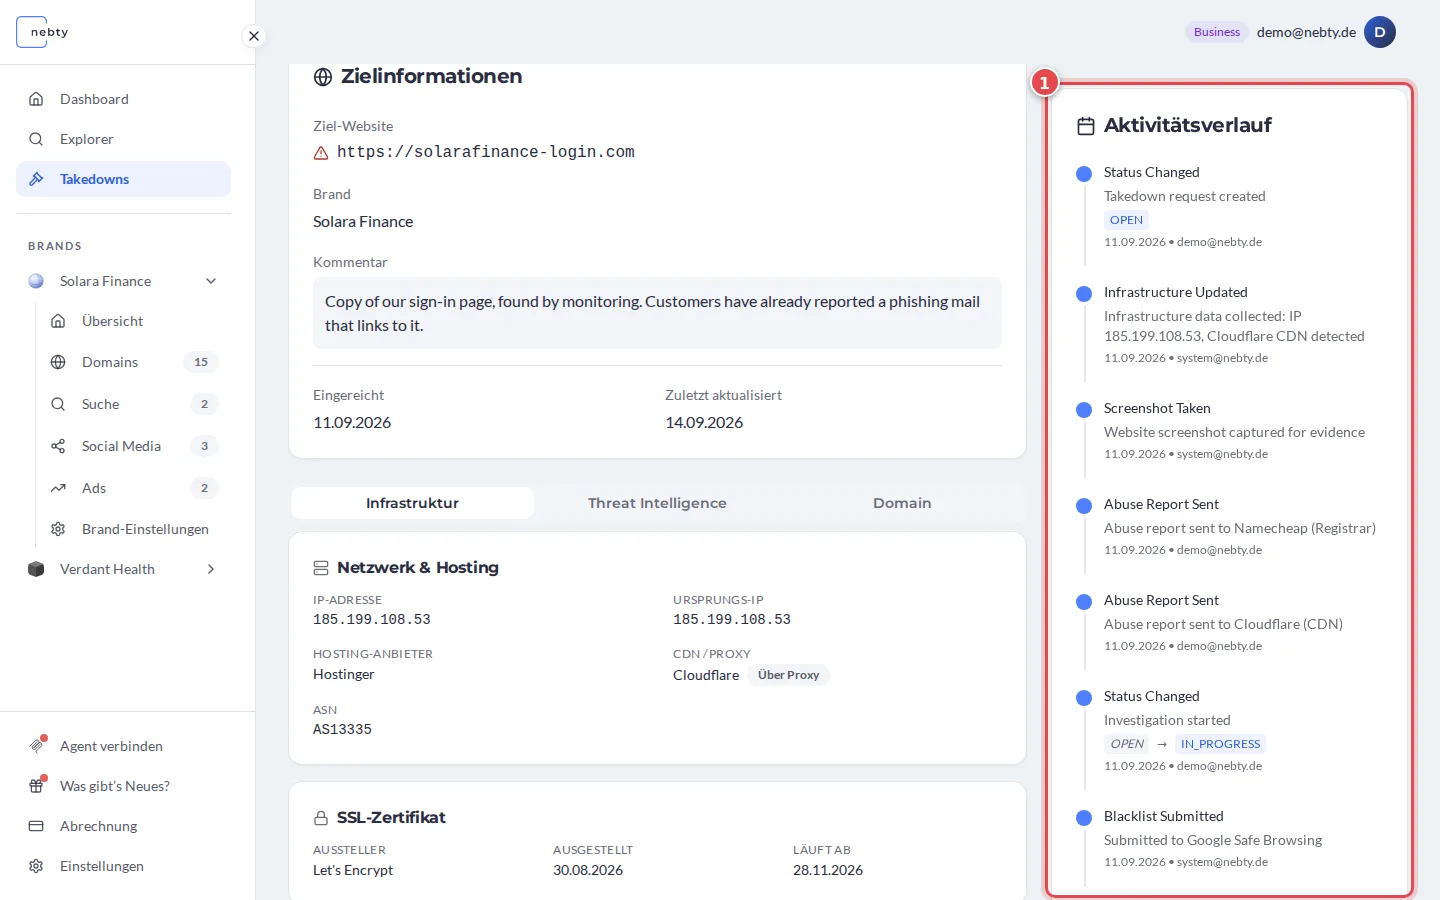The width and height of the screenshot is (1440, 900).
Task: Open the Social Media share icon
Action: 58,446
